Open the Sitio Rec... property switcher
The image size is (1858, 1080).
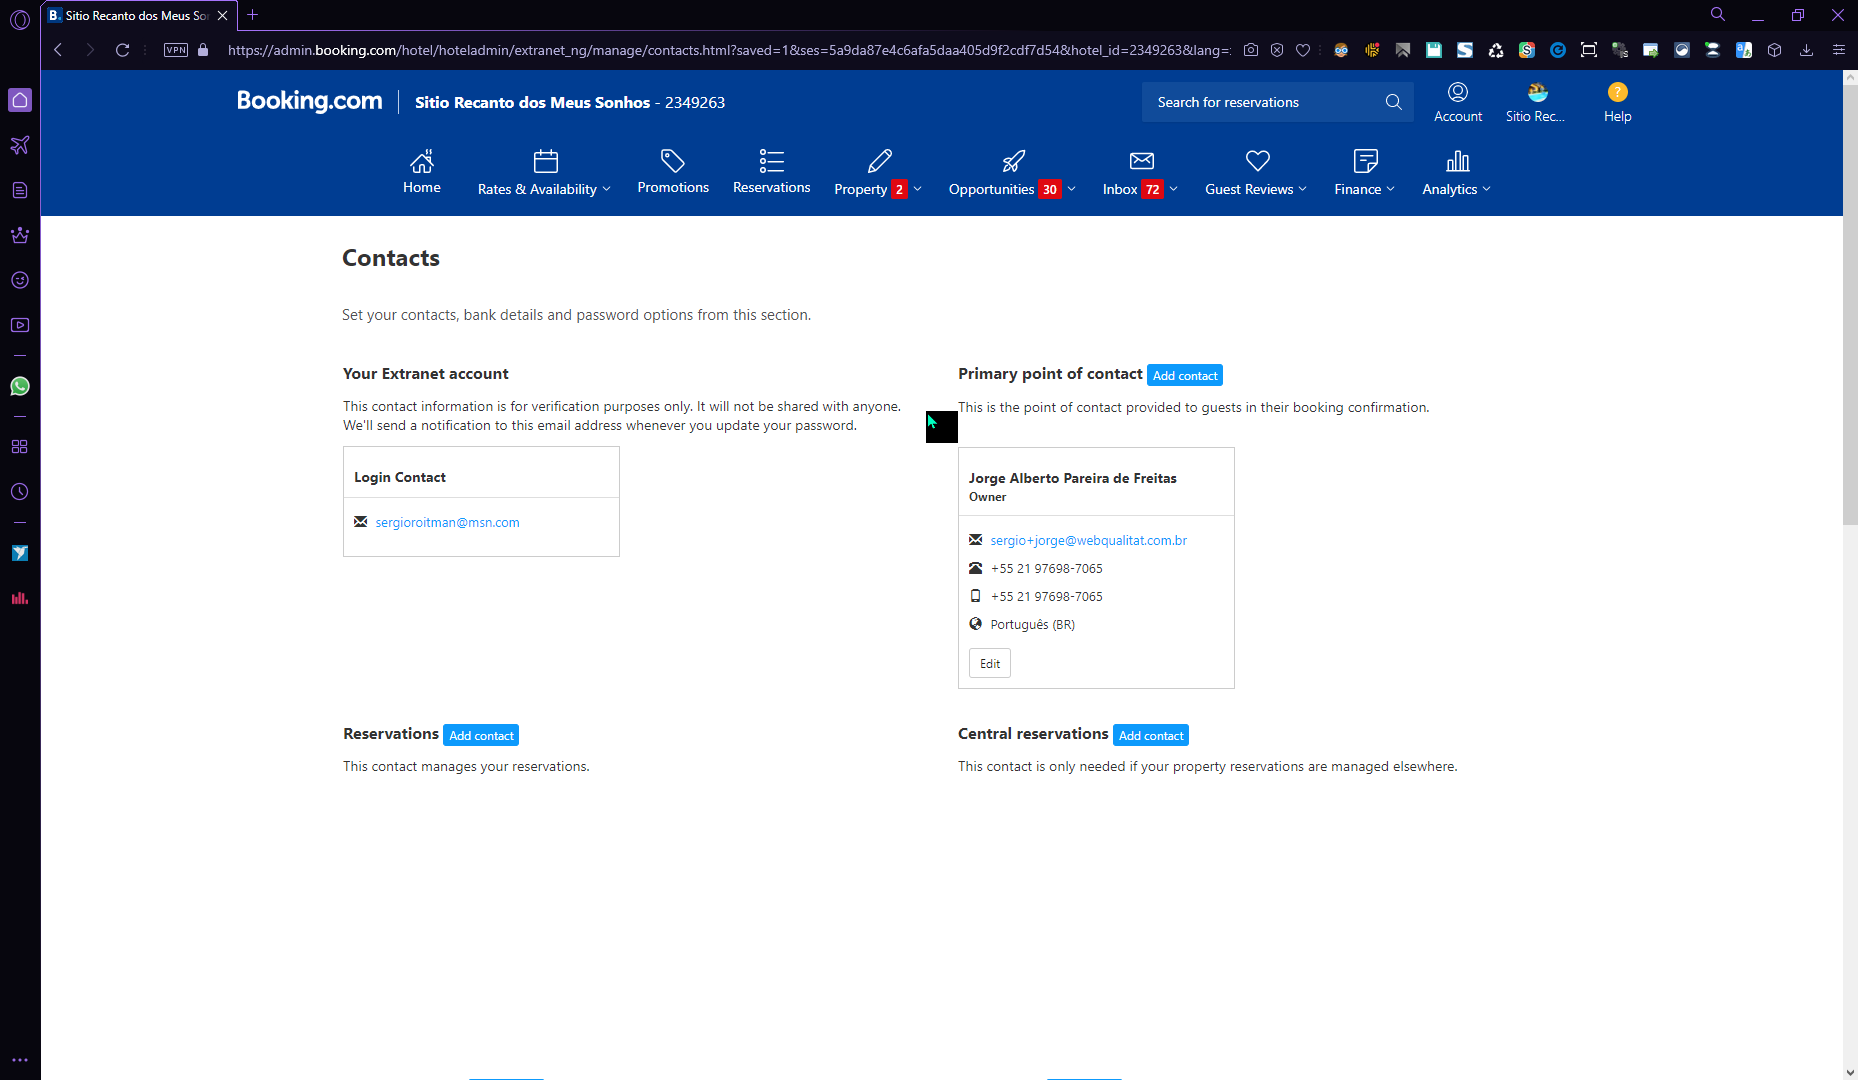point(1536,102)
